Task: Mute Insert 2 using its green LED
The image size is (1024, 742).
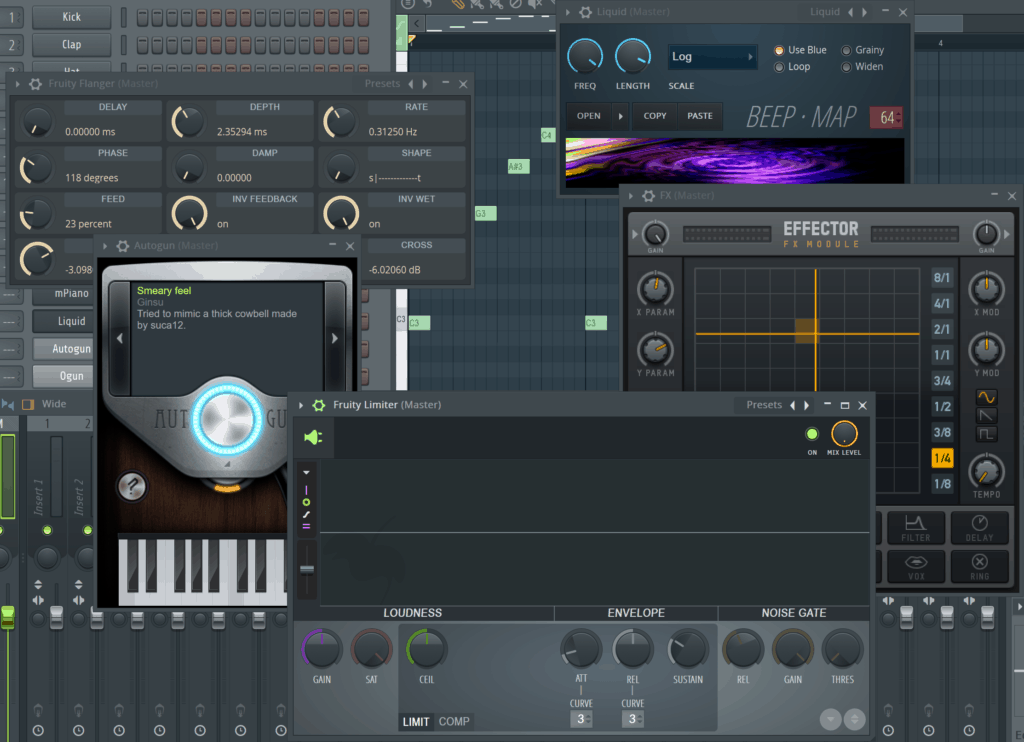Action: [x=88, y=530]
